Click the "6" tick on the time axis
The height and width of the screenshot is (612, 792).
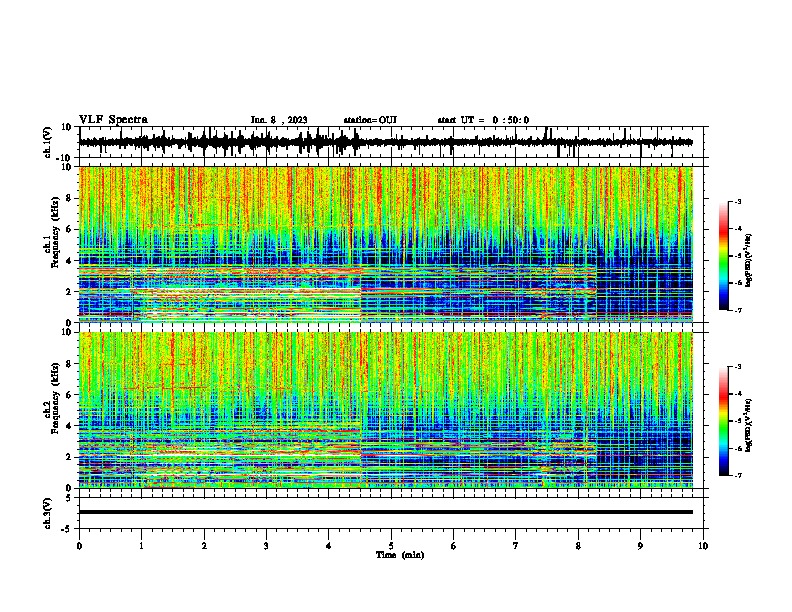(454, 546)
